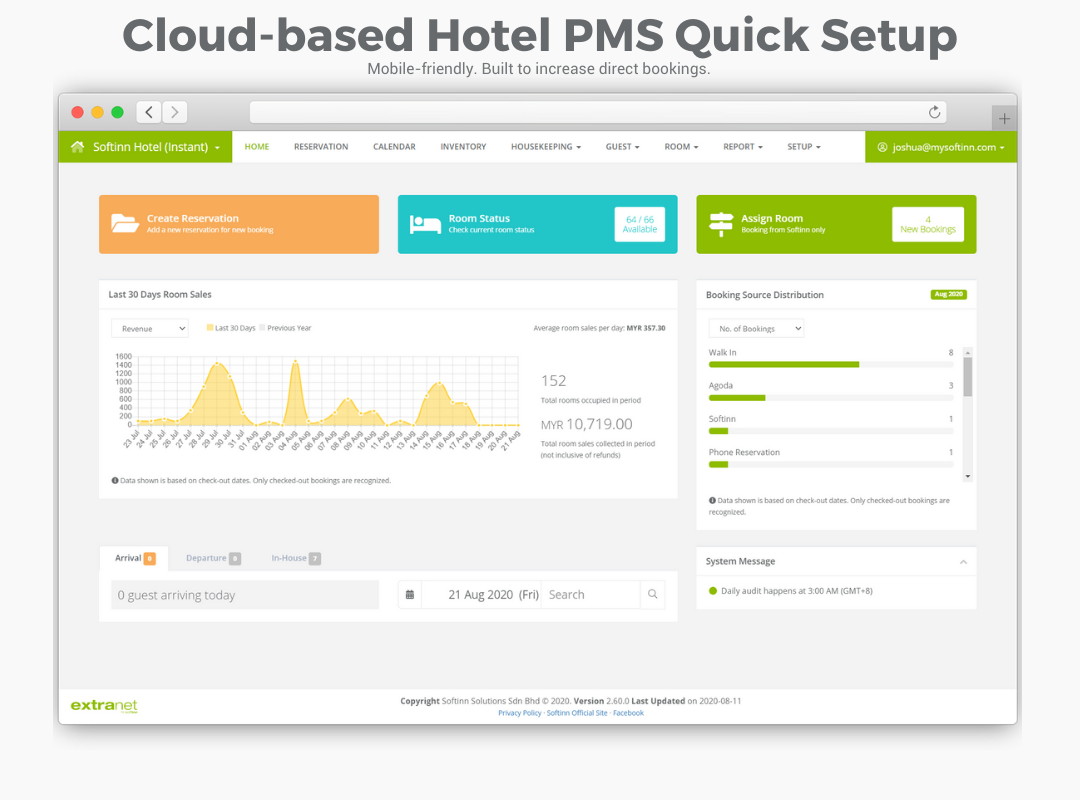Click the search magnifier icon
Viewport: 1080px width, 800px height.
point(652,595)
